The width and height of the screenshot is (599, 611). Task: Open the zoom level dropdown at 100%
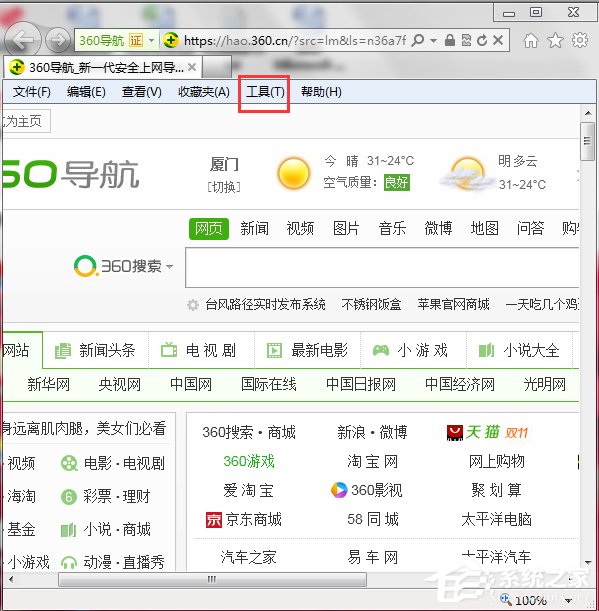569,600
